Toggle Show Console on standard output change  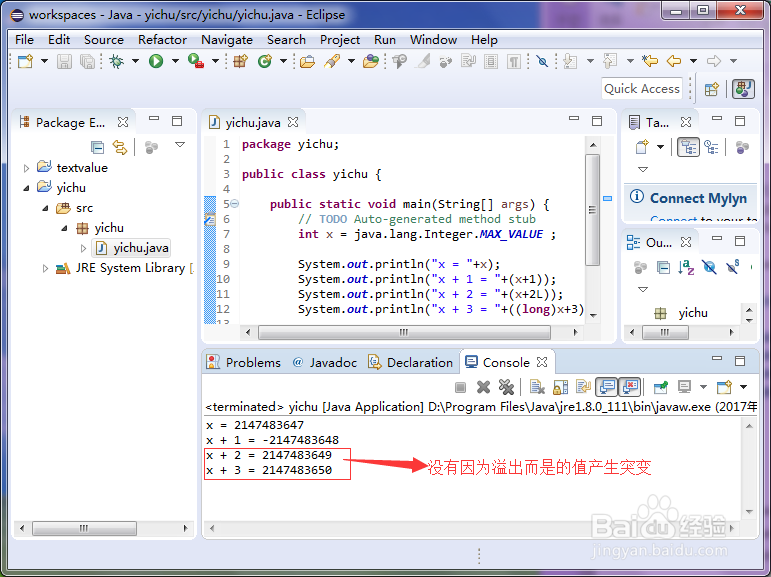(x=607, y=387)
